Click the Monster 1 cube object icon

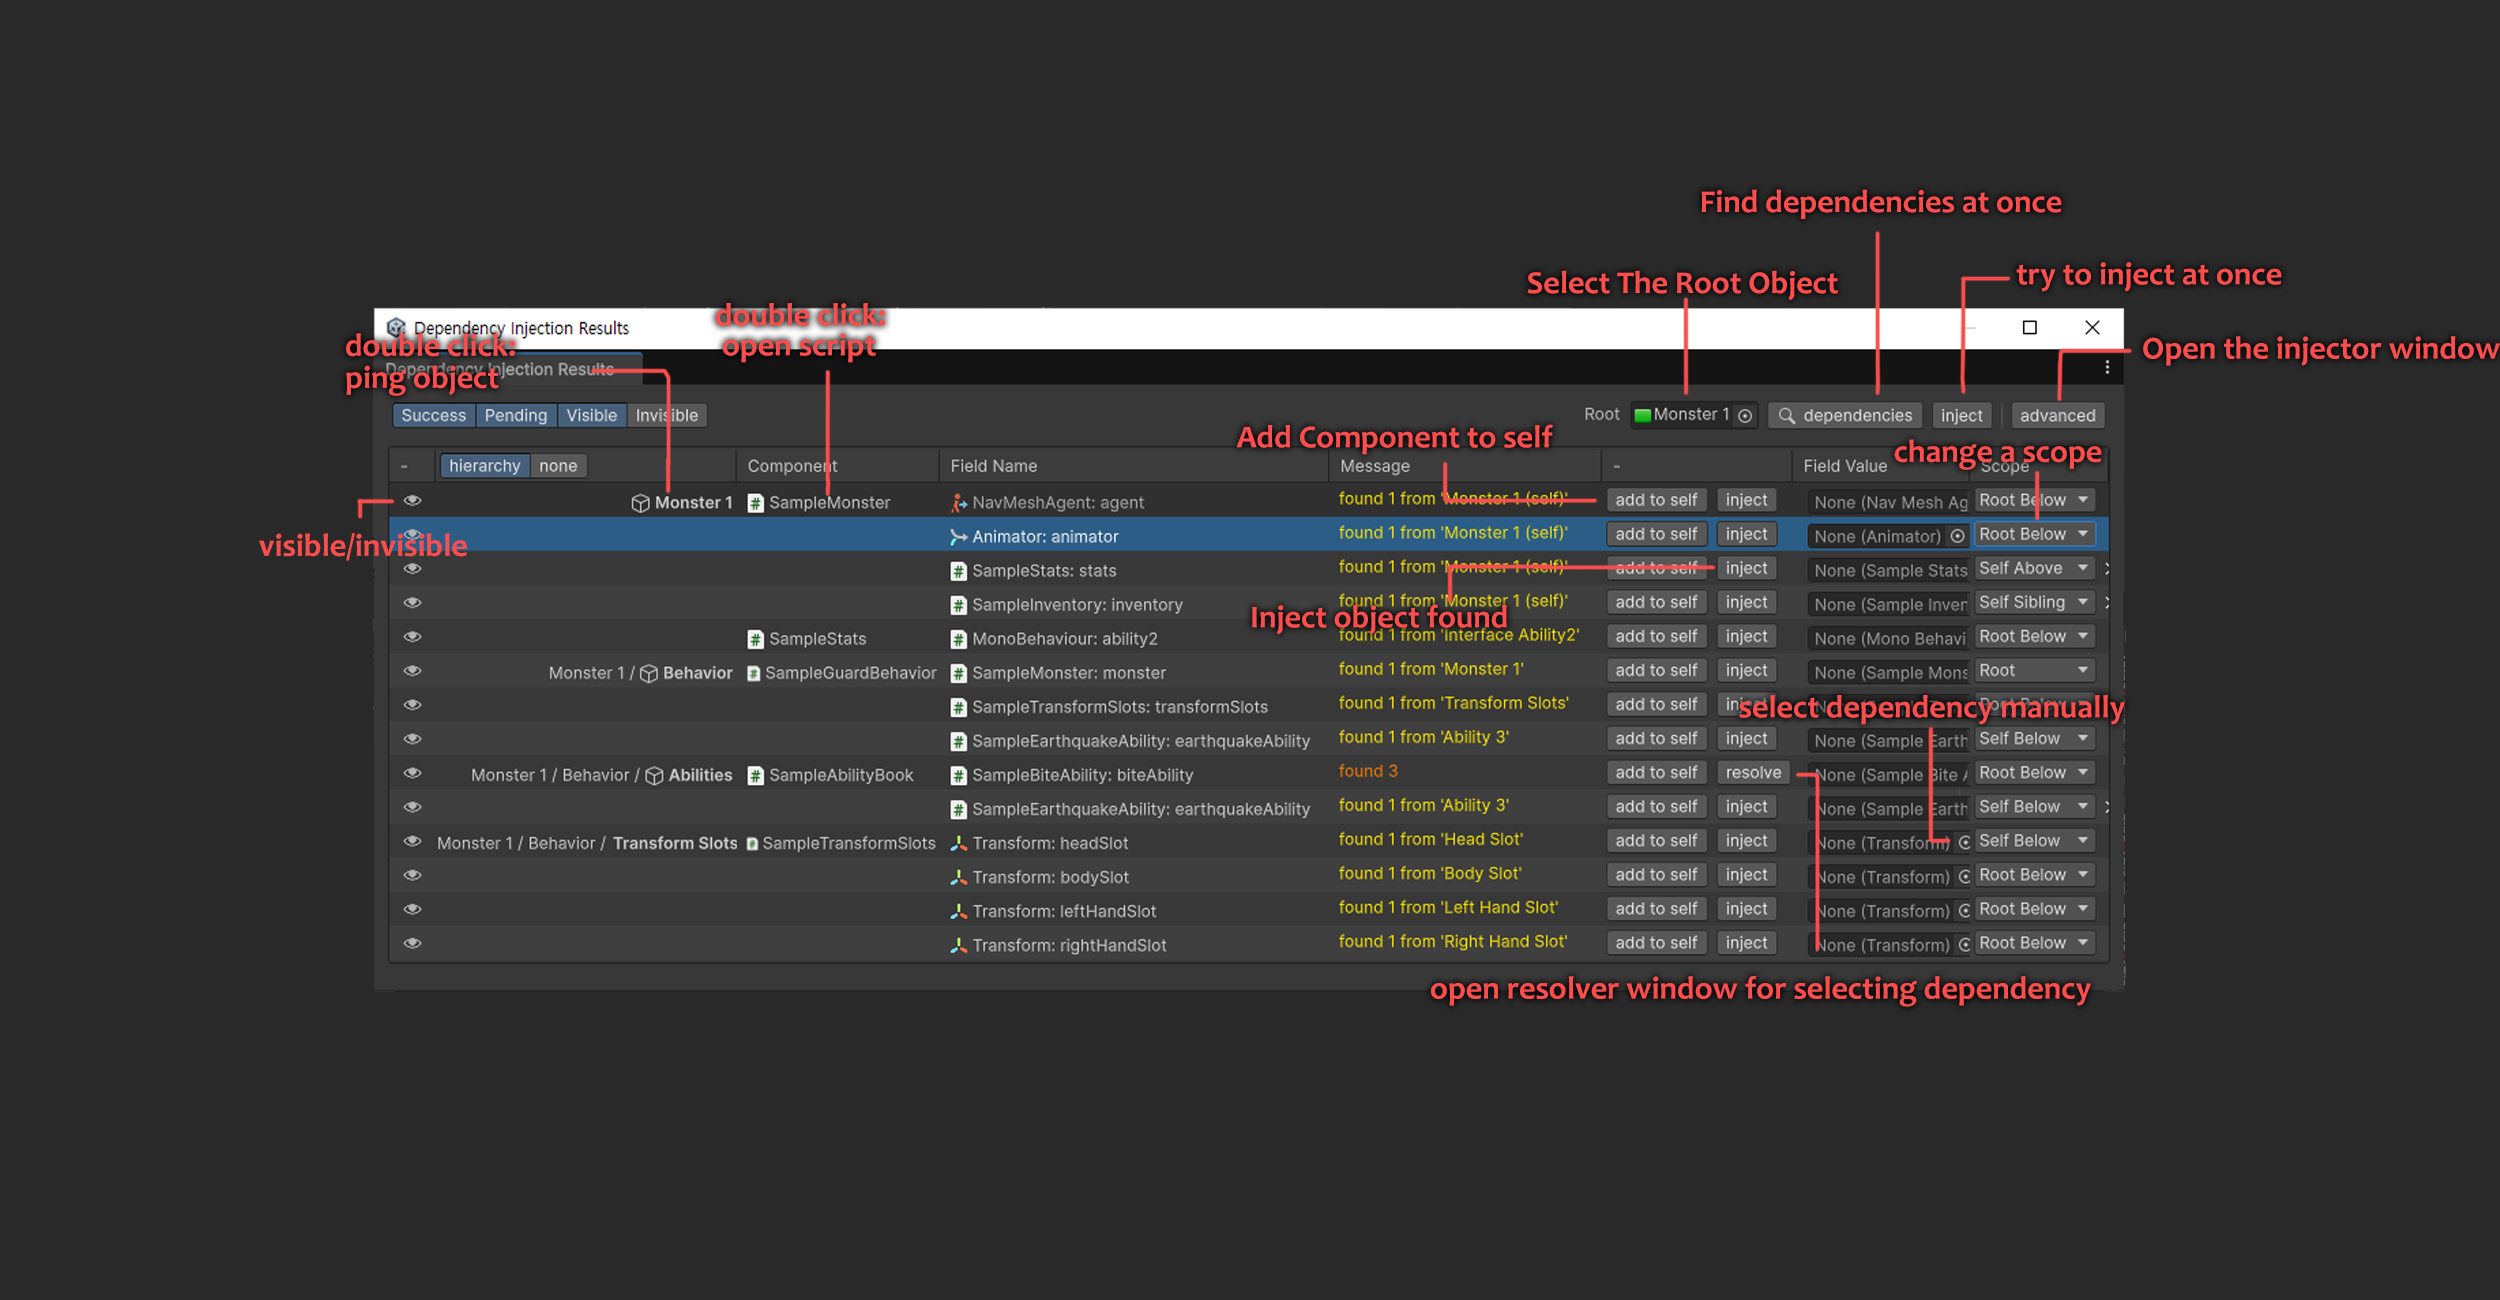pos(640,503)
